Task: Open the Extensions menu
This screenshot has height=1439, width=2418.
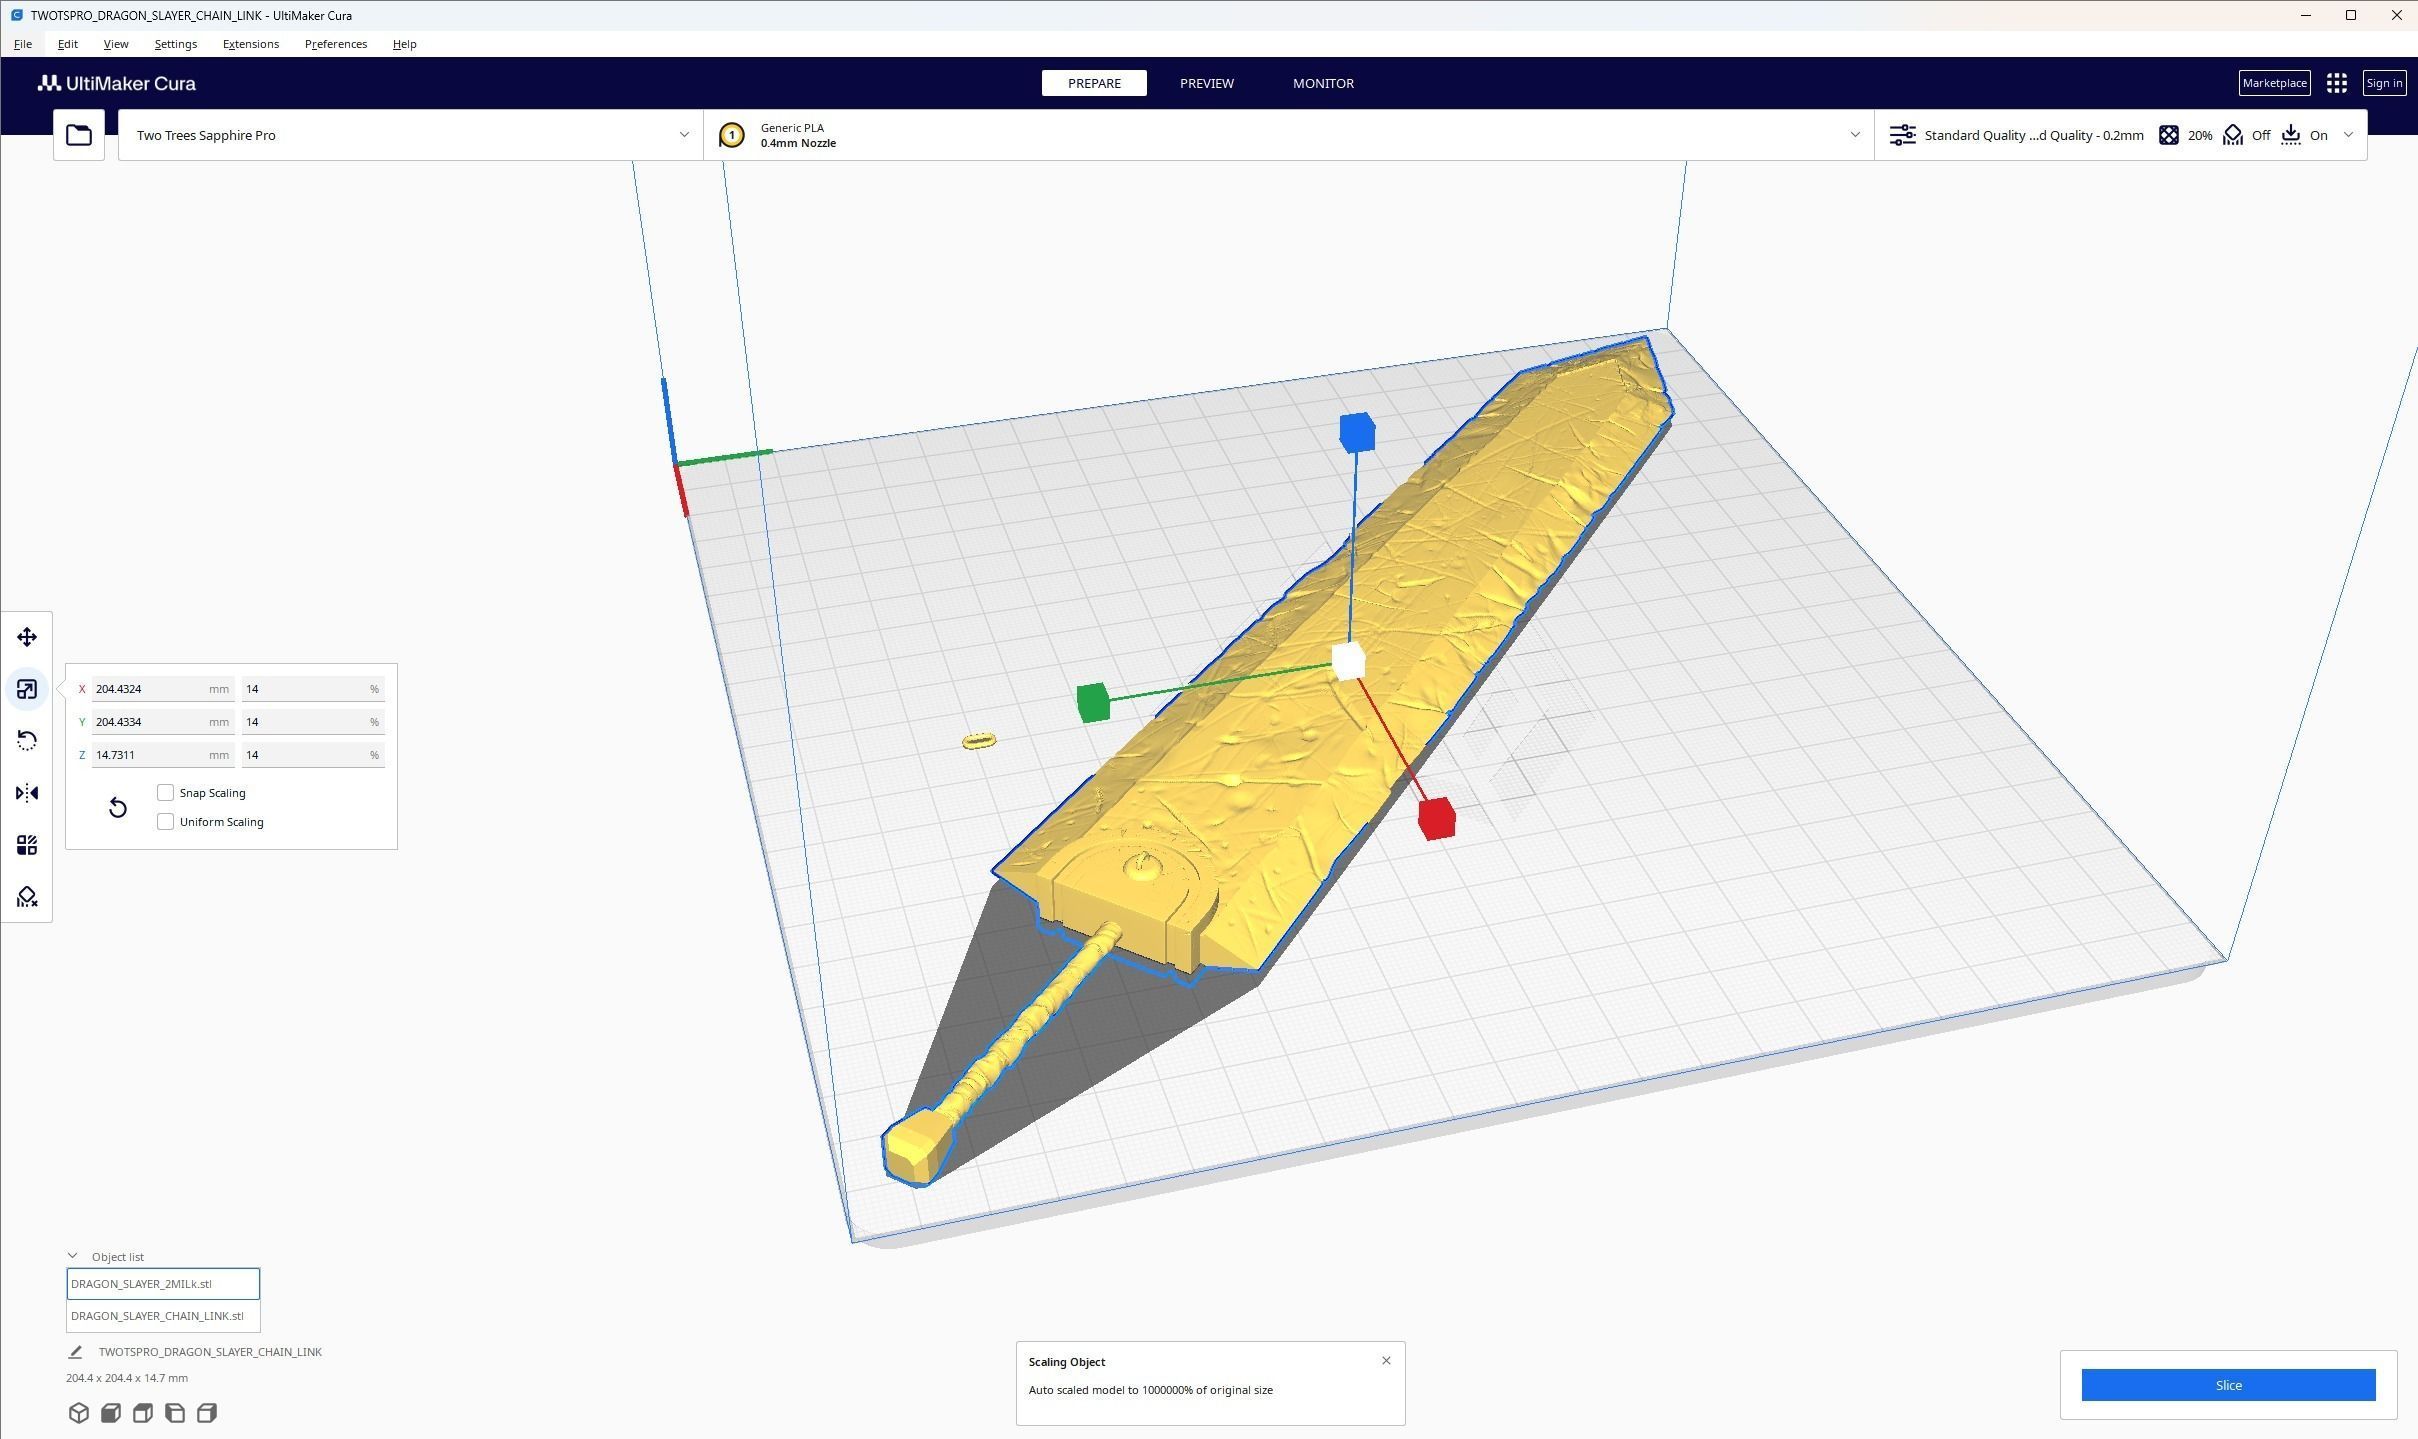Action: [251, 44]
